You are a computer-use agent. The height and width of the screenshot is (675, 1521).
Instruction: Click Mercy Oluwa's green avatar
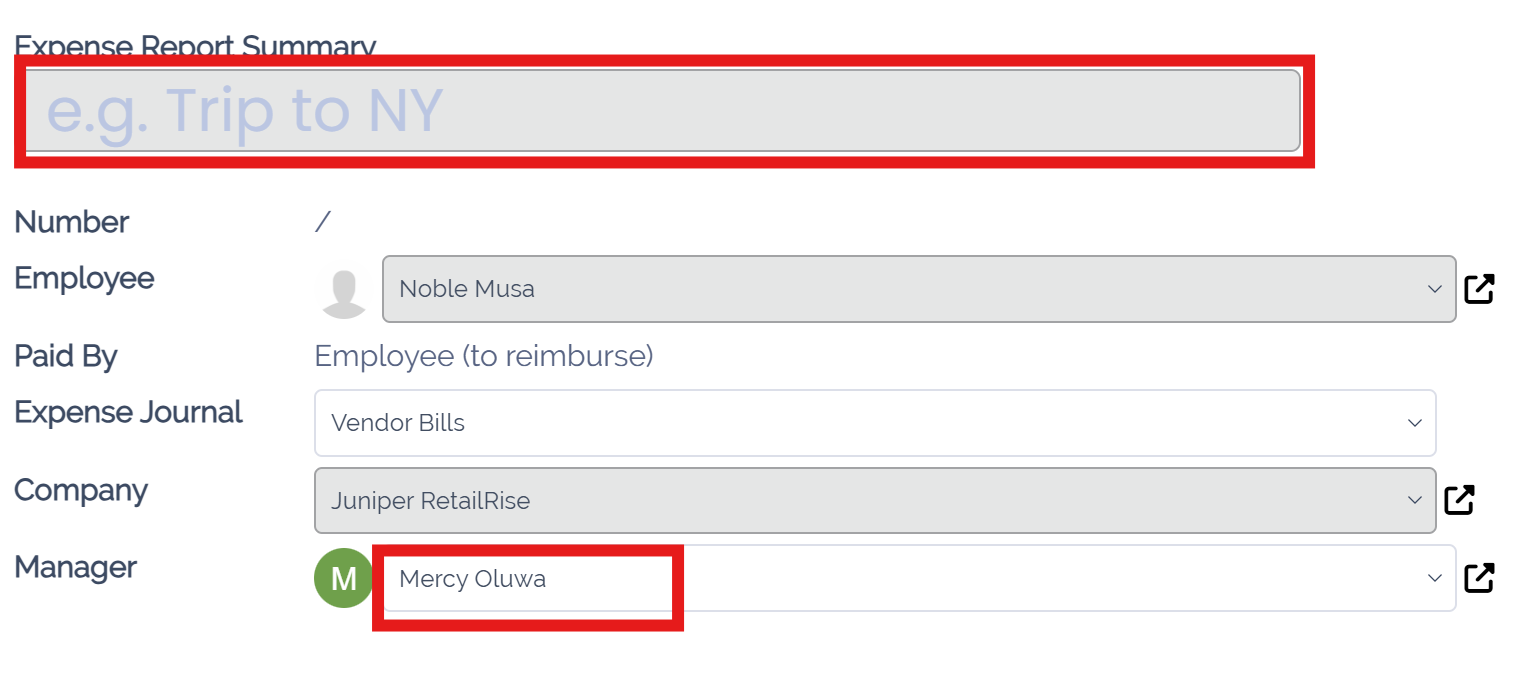[x=343, y=578]
